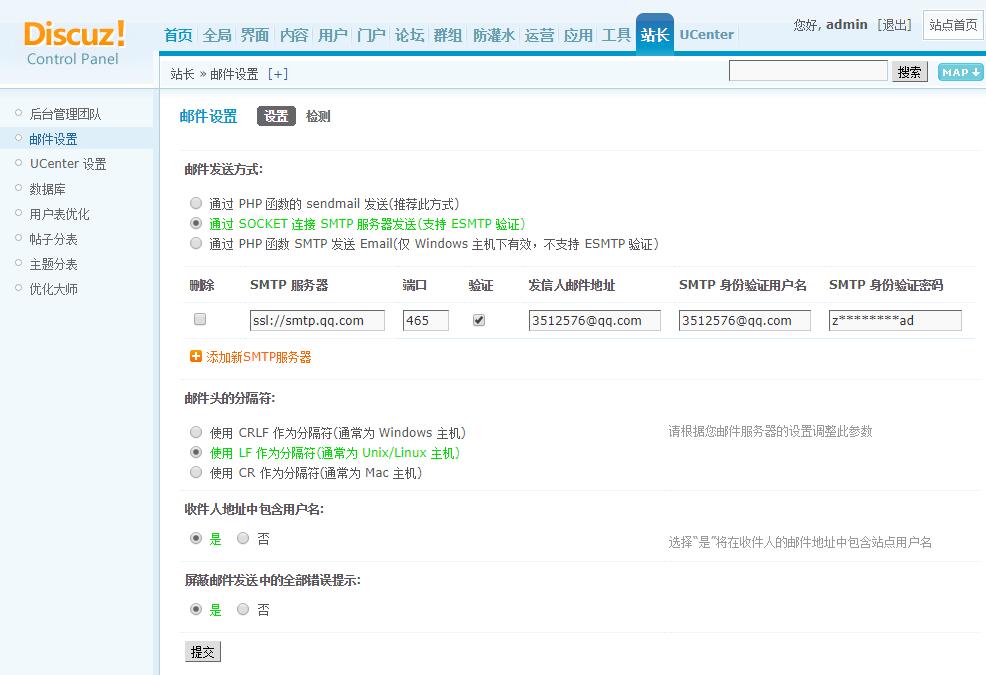Image resolution: width=986 pixels, height=675 pixels.
Task: Select CRLF as the mail header separator
Action: [x=196, y=432]
